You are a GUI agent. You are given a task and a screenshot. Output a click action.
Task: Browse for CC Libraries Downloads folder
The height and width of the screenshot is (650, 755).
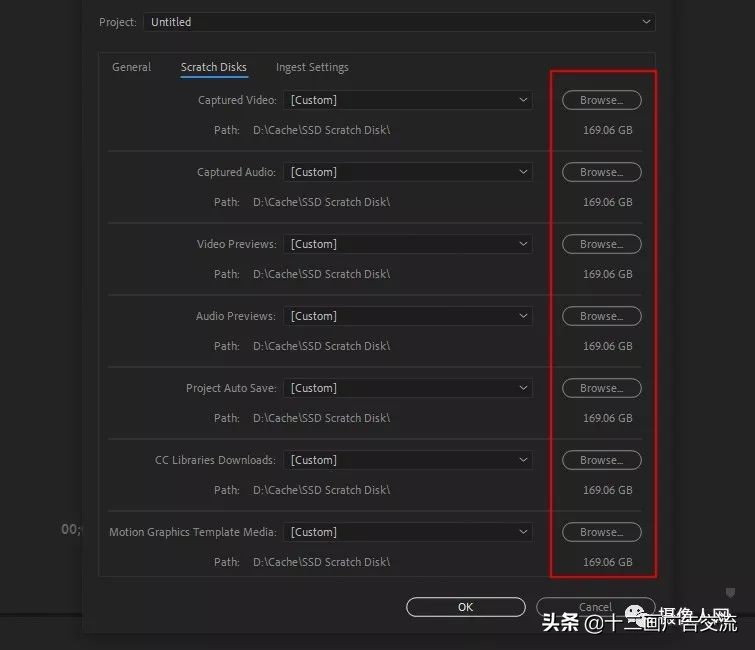tap(601, 460)
